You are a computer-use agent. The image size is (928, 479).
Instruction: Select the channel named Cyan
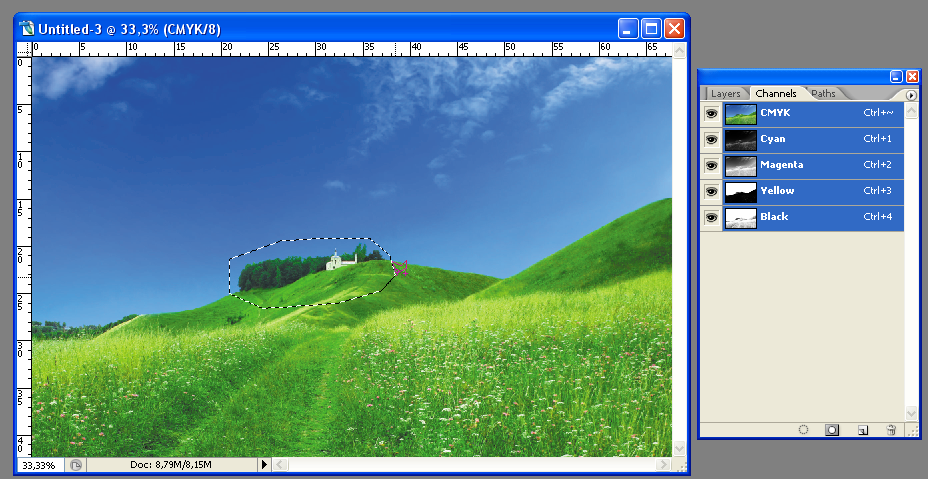pos(772,139)
